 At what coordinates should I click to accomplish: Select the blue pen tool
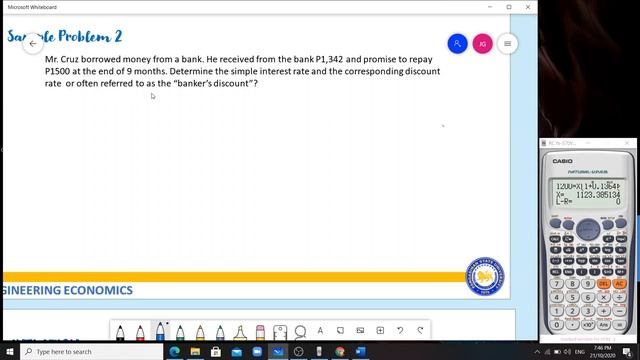pyautogui.click(x=160, y=331)
